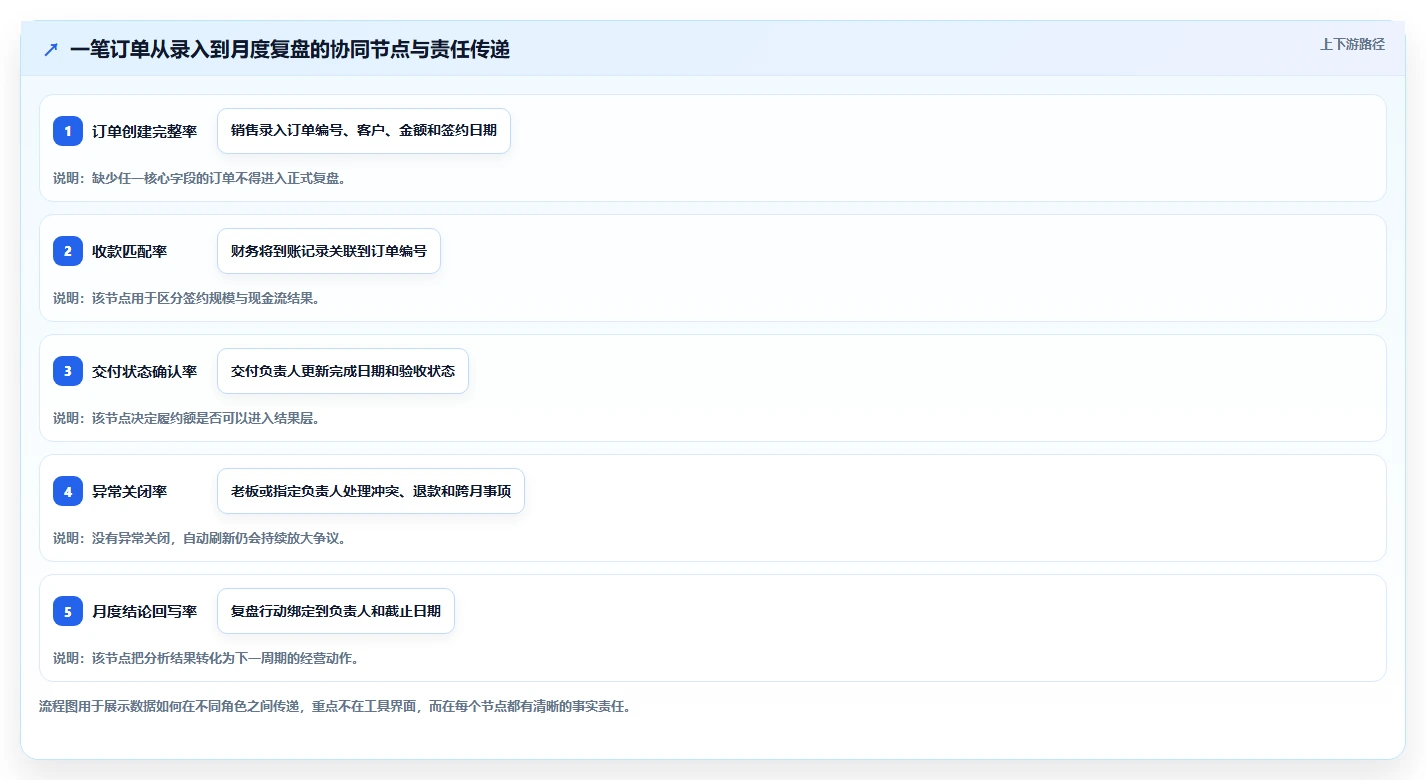
Task: Click the step 4 number badge
Action: point(68,491)
